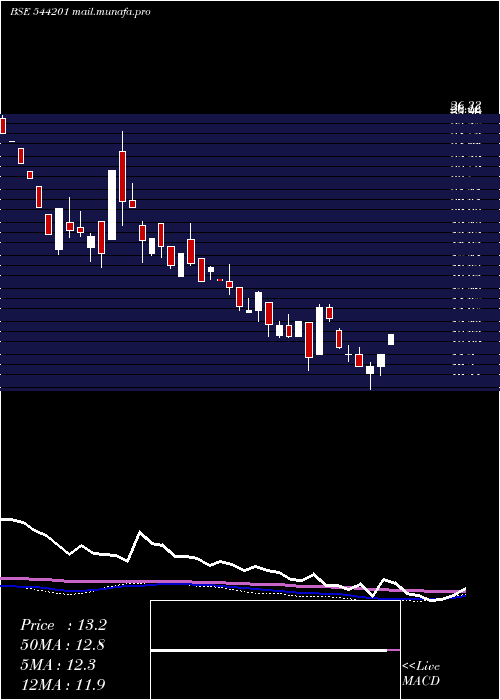Click the '12MA : 11.9' label
This screenshot has width=500, height=700.
(x=63, y=684)
